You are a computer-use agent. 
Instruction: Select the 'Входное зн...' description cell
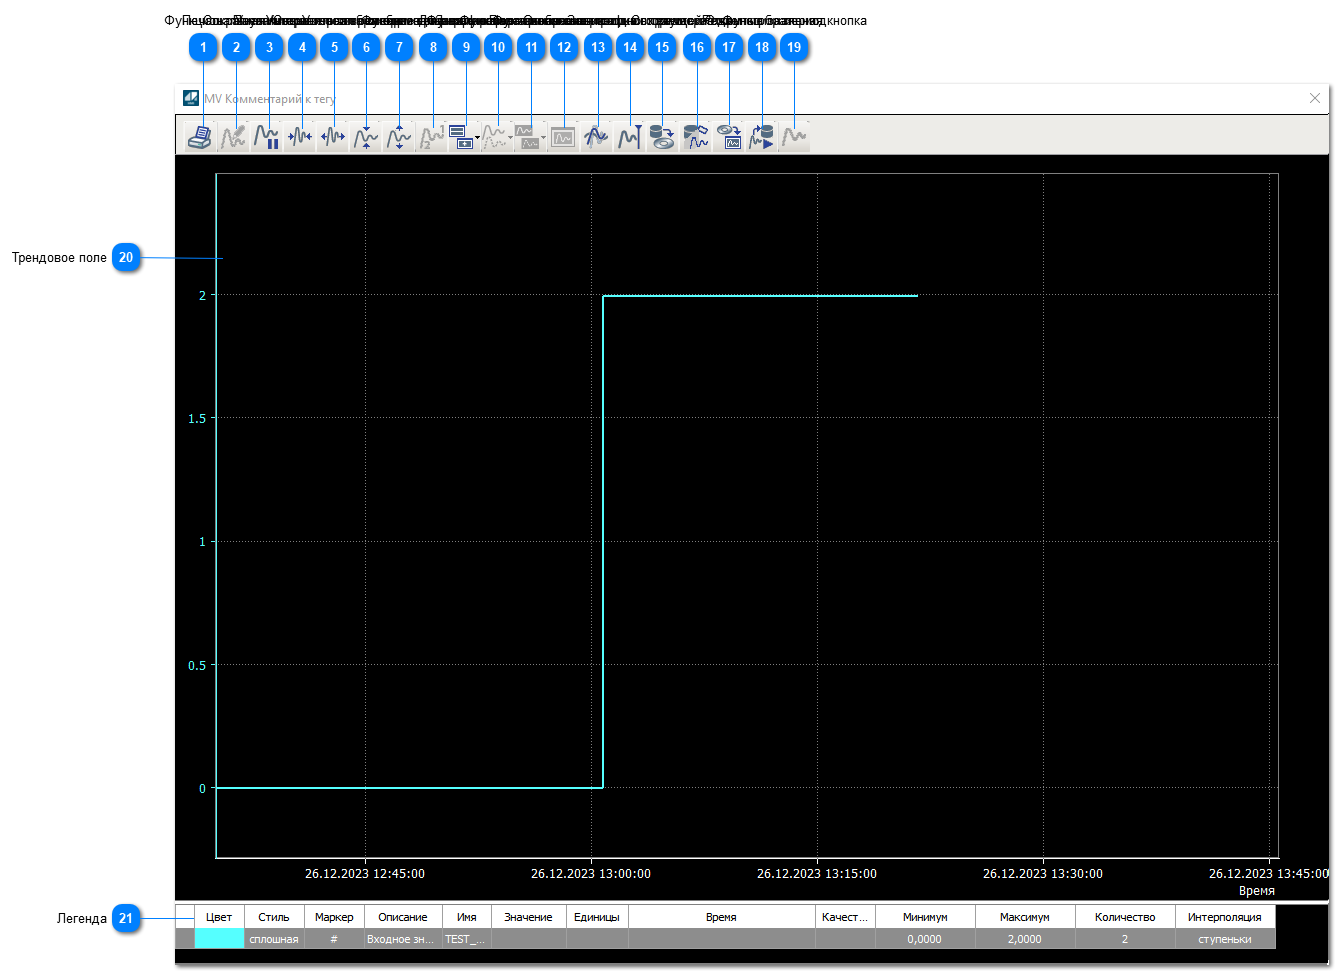point(403,939)
